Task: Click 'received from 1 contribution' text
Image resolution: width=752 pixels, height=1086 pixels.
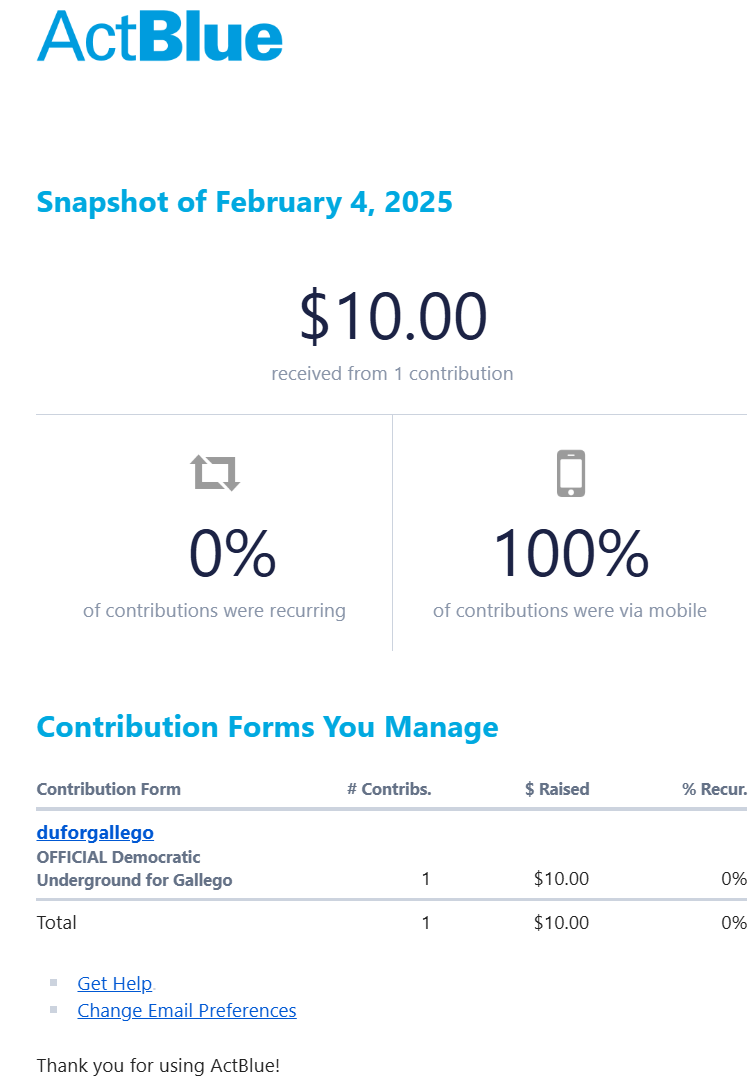Action: point(392,374)
